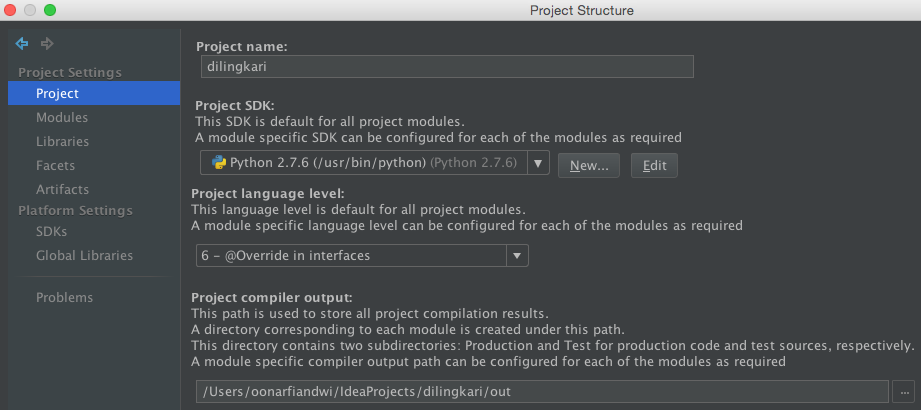Image resolution: width=921 pixels, height=410 pixels.
Task: Click the New... SDK button
Action: (589, 165)
